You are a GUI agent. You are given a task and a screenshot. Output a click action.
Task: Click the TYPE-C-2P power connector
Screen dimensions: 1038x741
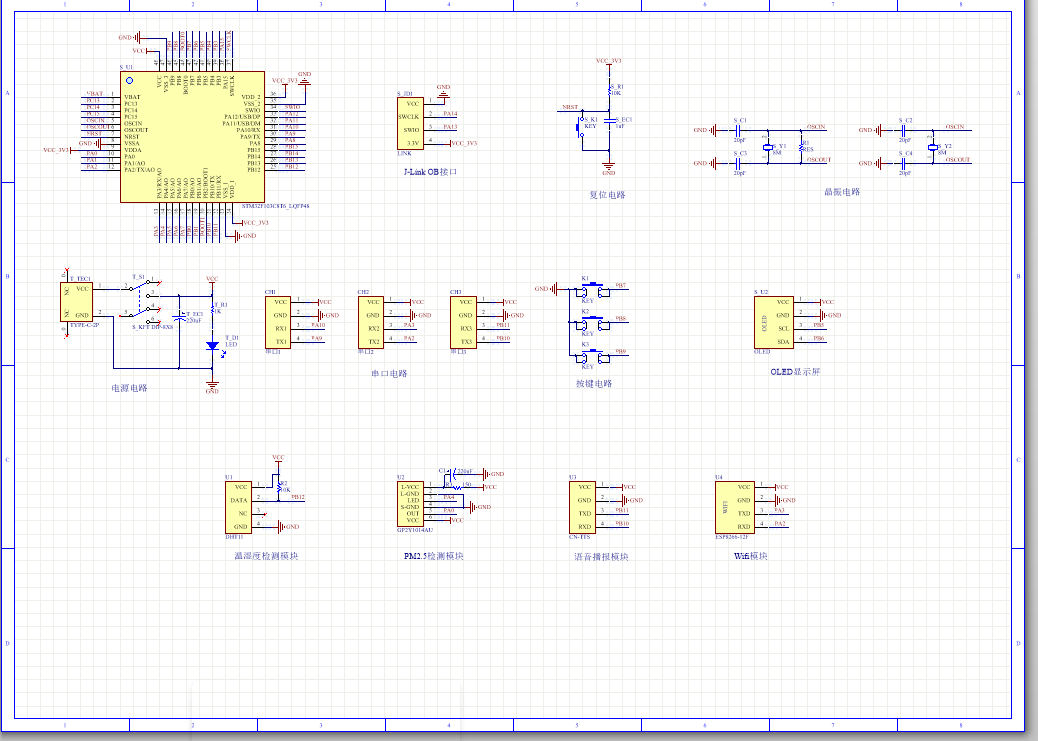tap(80, 301)
